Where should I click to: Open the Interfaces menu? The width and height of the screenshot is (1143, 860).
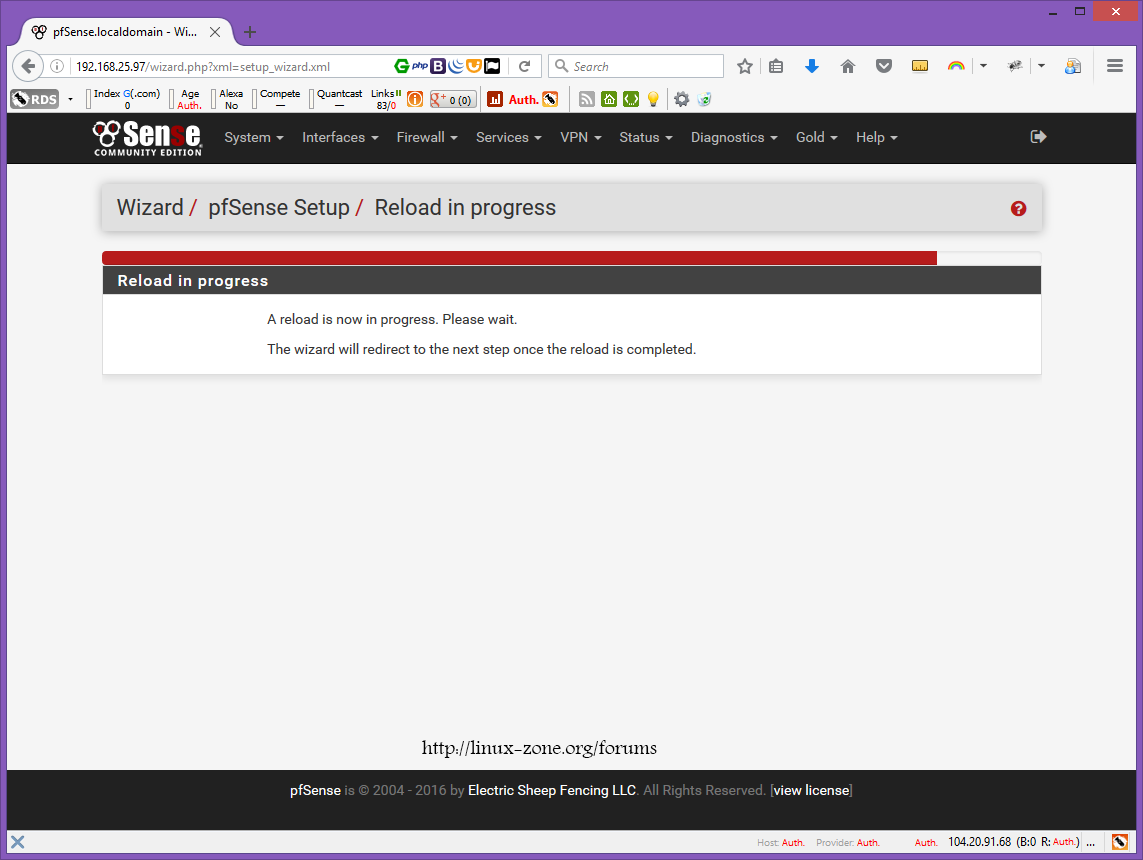pyautogui.click(x=340, y=138)
